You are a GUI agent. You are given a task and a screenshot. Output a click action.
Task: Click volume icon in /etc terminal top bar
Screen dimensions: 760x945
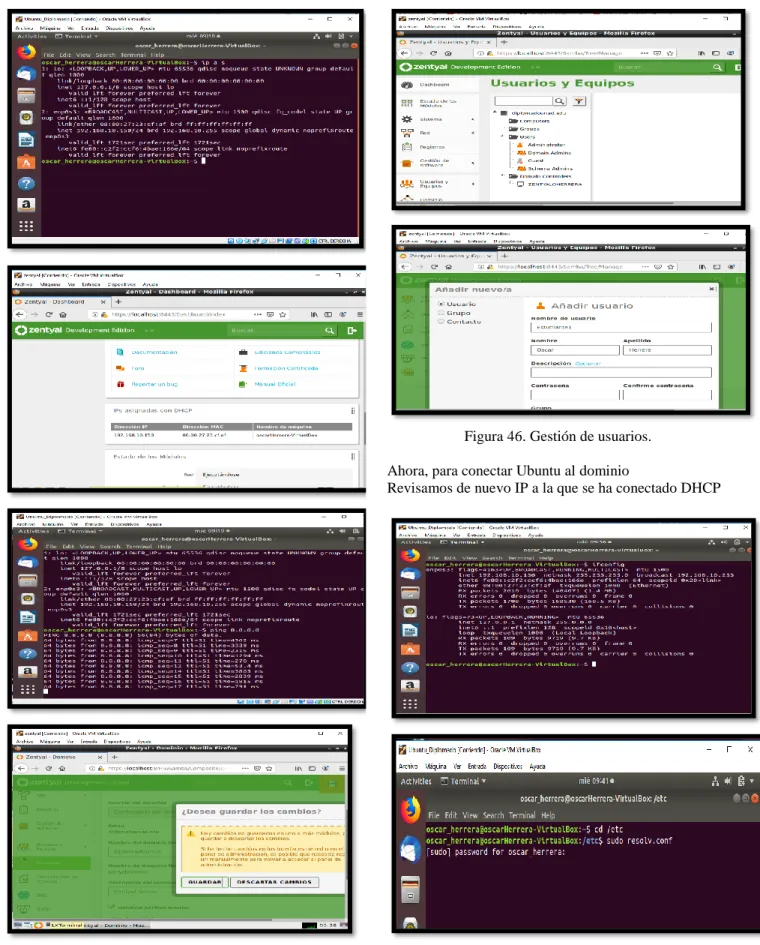tap(727, 781)
